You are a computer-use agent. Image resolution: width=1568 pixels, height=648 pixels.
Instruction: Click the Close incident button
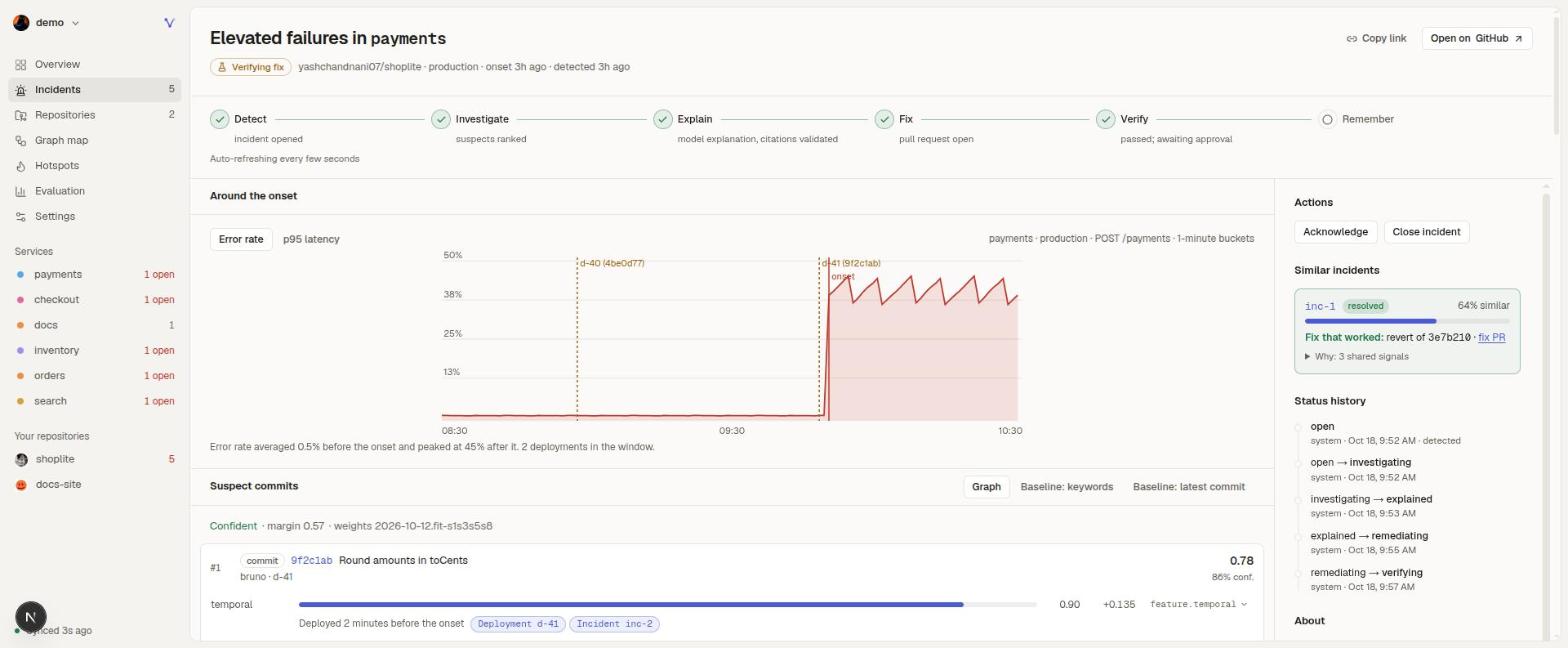coord(1426,232)
